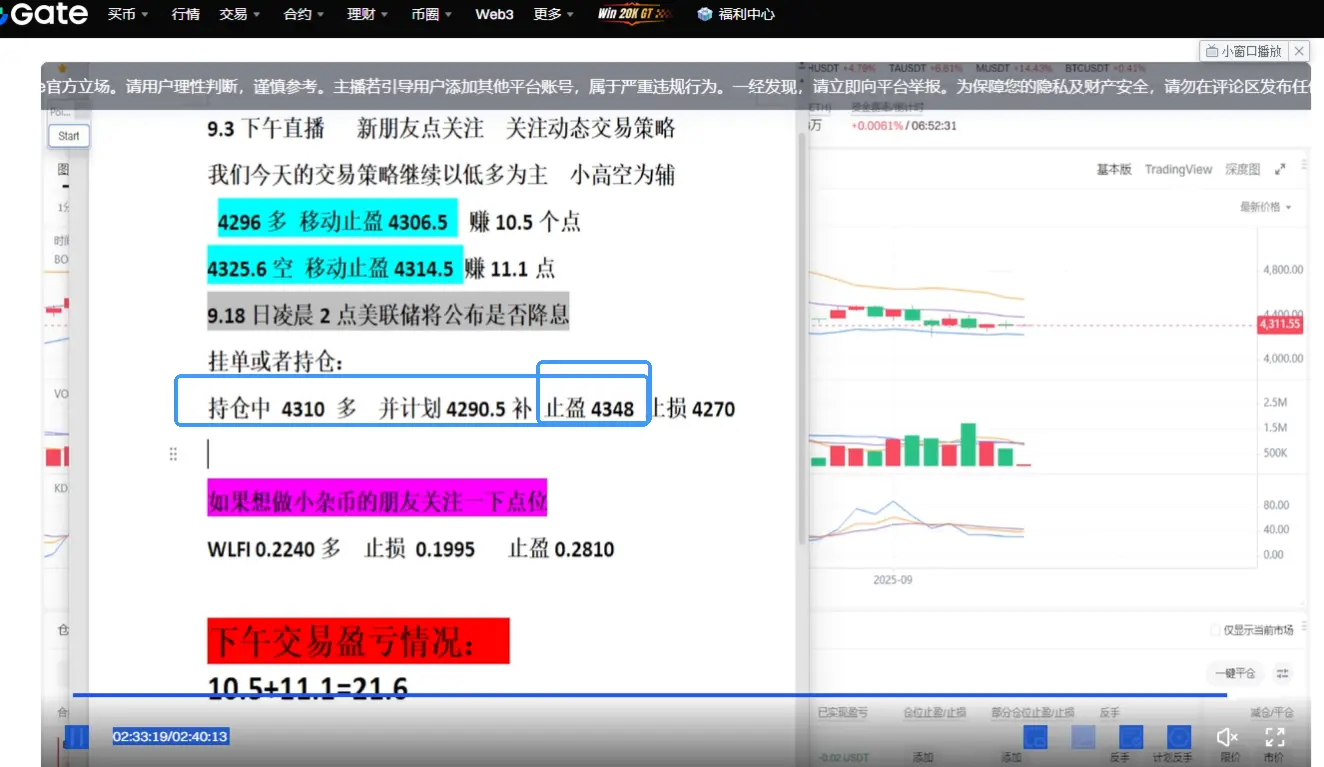Screen dimensions: 1324x767
Task: Switch to the 深度图 chart tab
Action: tap(1243, 170)
